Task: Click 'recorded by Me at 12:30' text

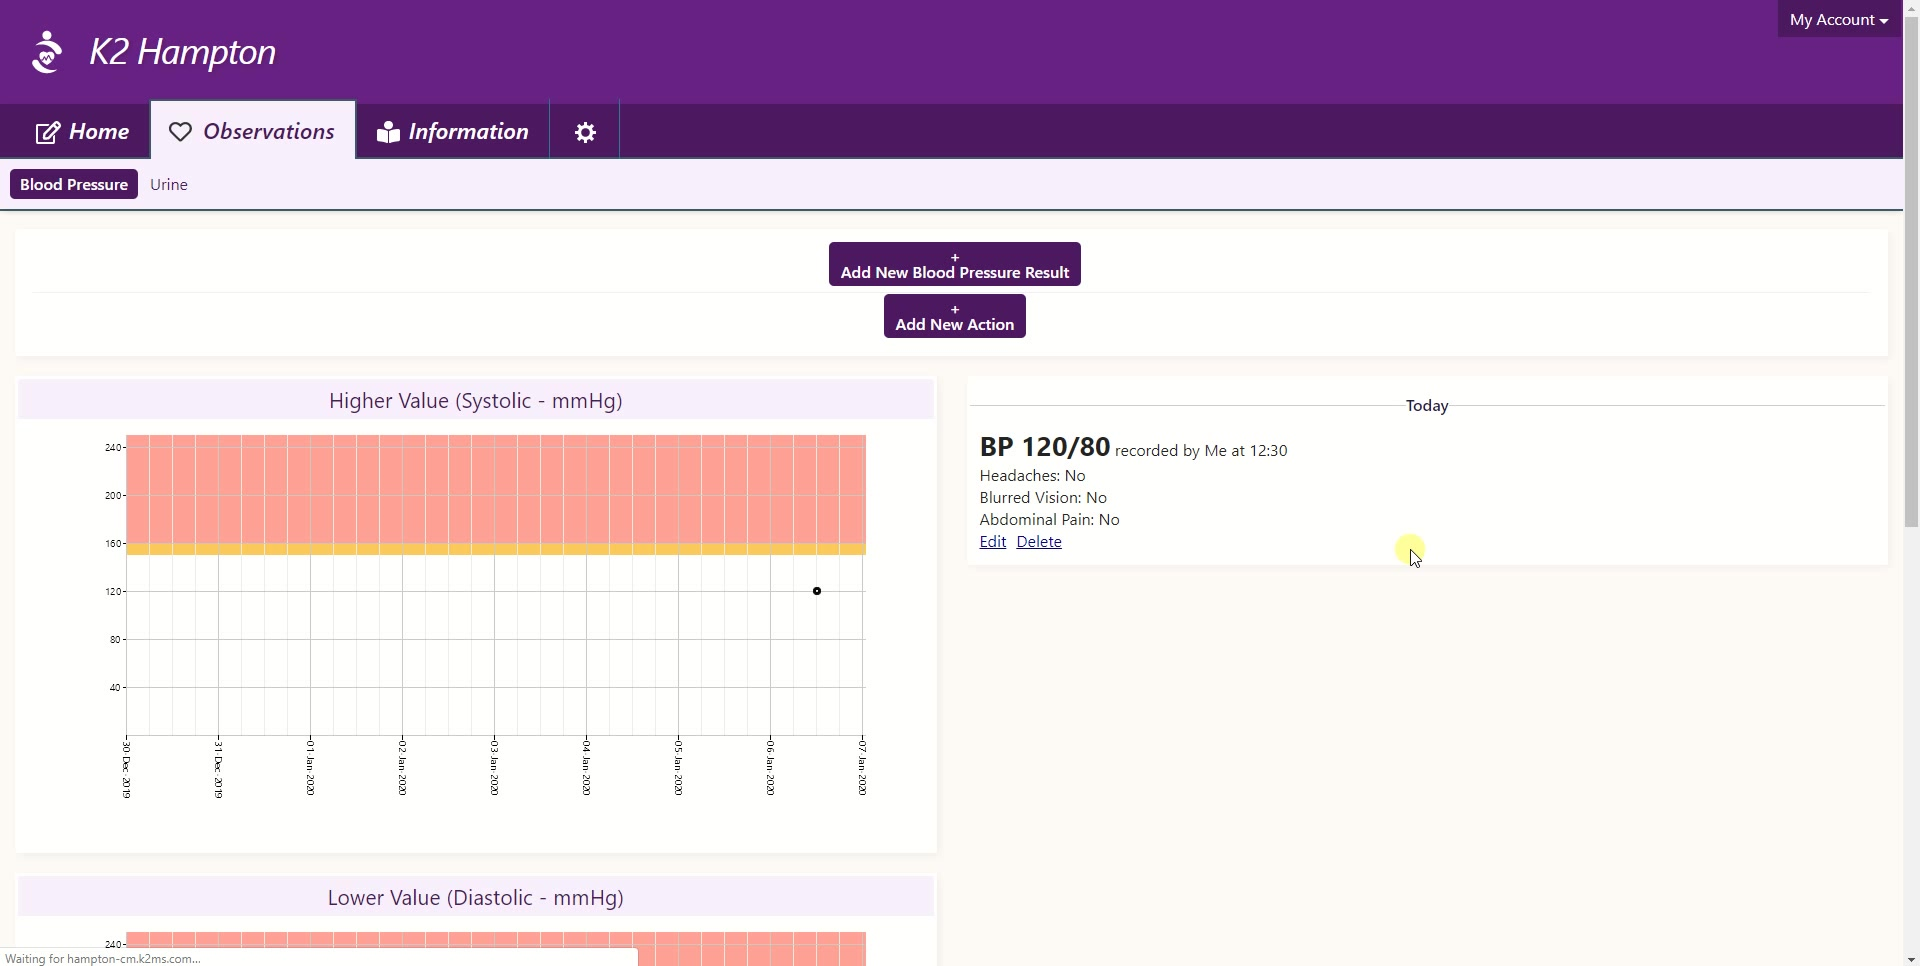Action: (x=1202, y=451)
